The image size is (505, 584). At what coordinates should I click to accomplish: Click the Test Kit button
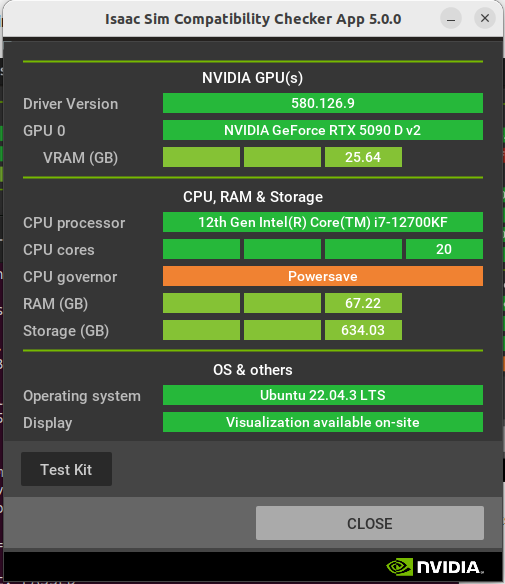tap(66, 469)
